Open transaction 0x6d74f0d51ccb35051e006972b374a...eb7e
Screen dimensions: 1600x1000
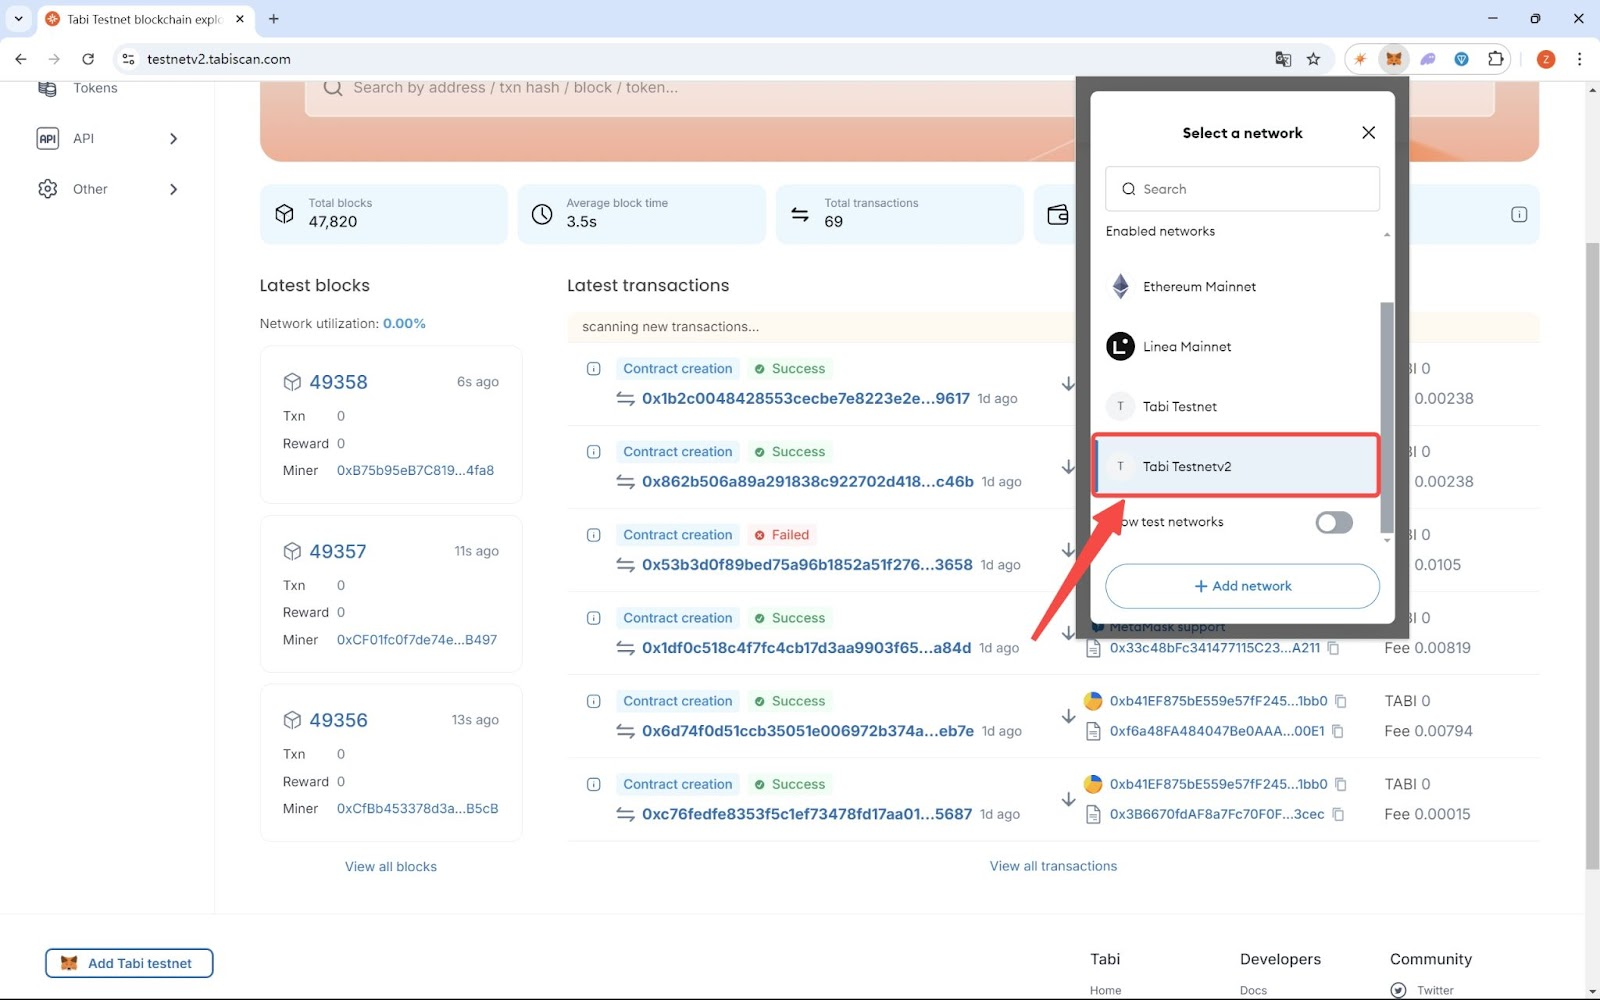coord(808,731)
